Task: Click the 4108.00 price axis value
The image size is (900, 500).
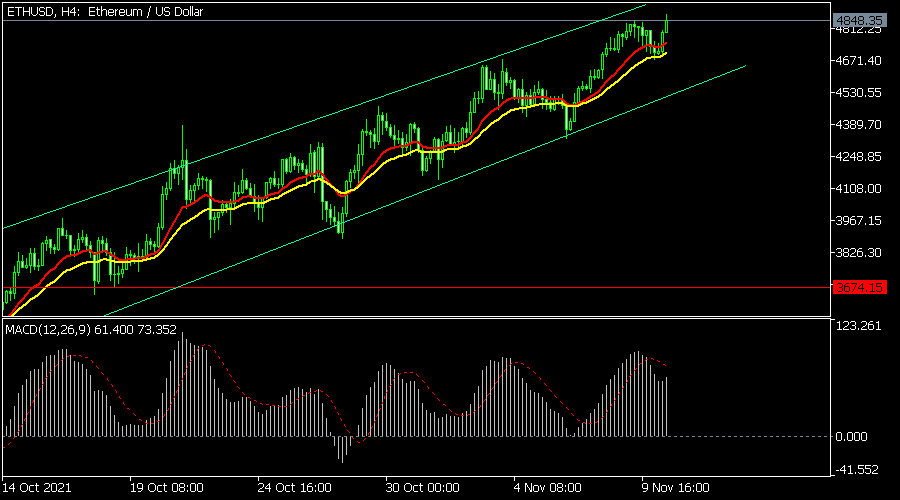Action: click(858, 188)
